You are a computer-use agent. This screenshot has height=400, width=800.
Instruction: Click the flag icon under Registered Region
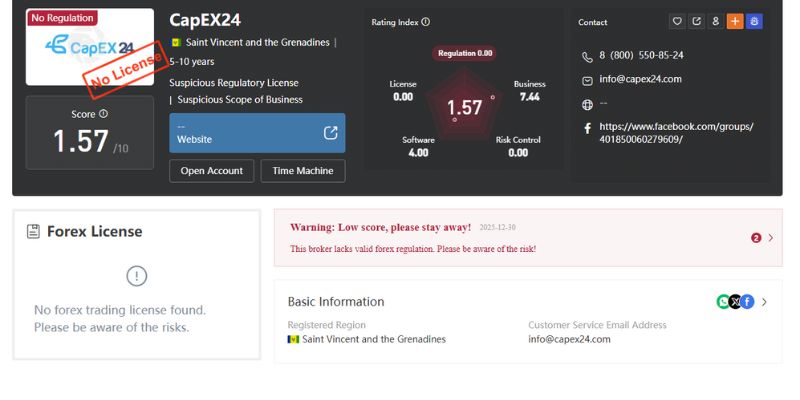coord(293,339)
